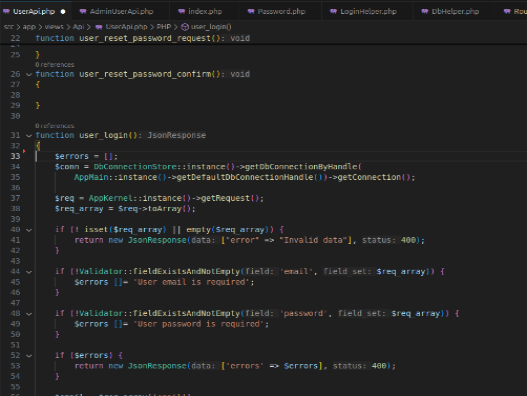The height and width of the screenshot is (396, 527).
Task: Click 'User password is required' string
Action: (x=199, y=324)
